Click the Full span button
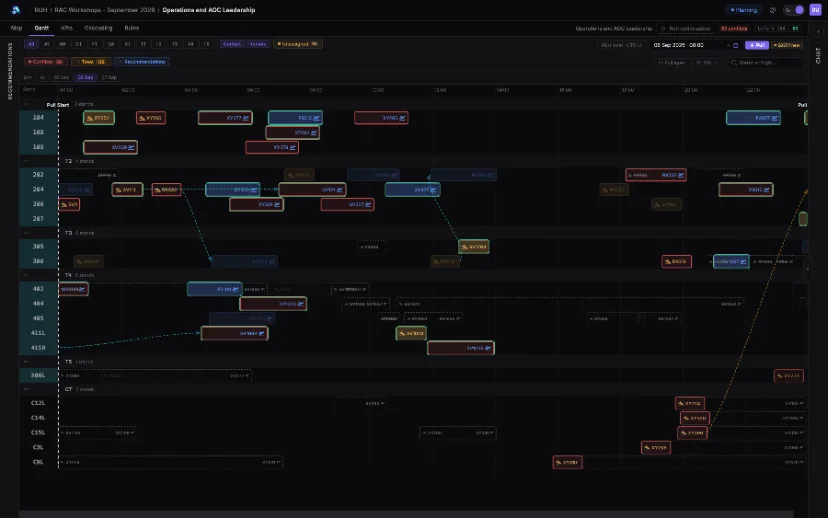 click(x=671, y=63)
